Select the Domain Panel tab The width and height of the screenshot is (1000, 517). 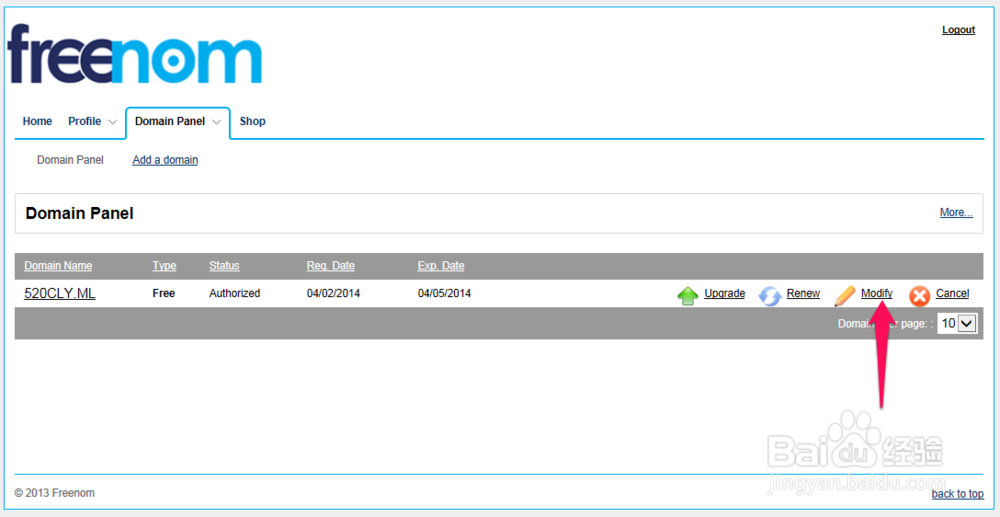[x=170, y=121]
